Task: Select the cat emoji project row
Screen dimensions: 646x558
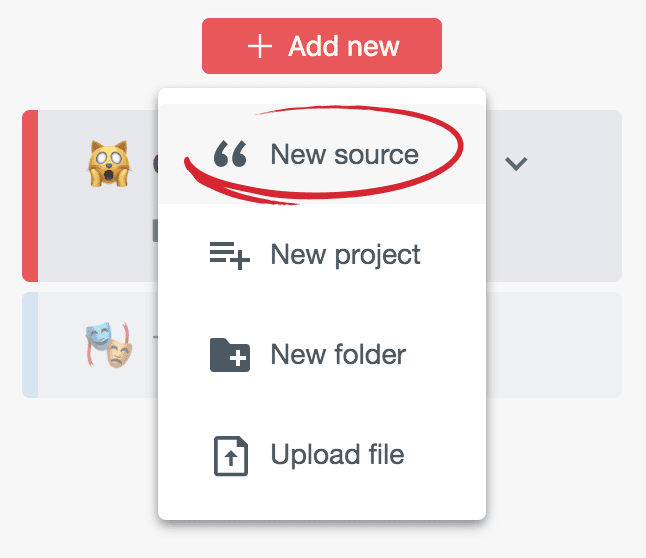Action: [560, 230]
